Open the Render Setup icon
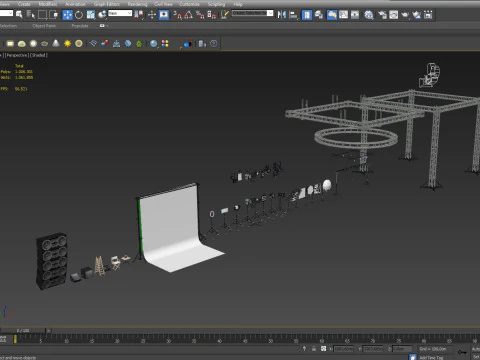Screen dimensions: 480x360 click(382, 15)
